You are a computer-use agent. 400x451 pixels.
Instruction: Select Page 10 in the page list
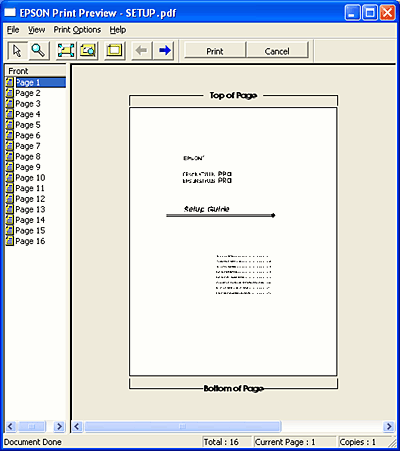click(30, 178)
